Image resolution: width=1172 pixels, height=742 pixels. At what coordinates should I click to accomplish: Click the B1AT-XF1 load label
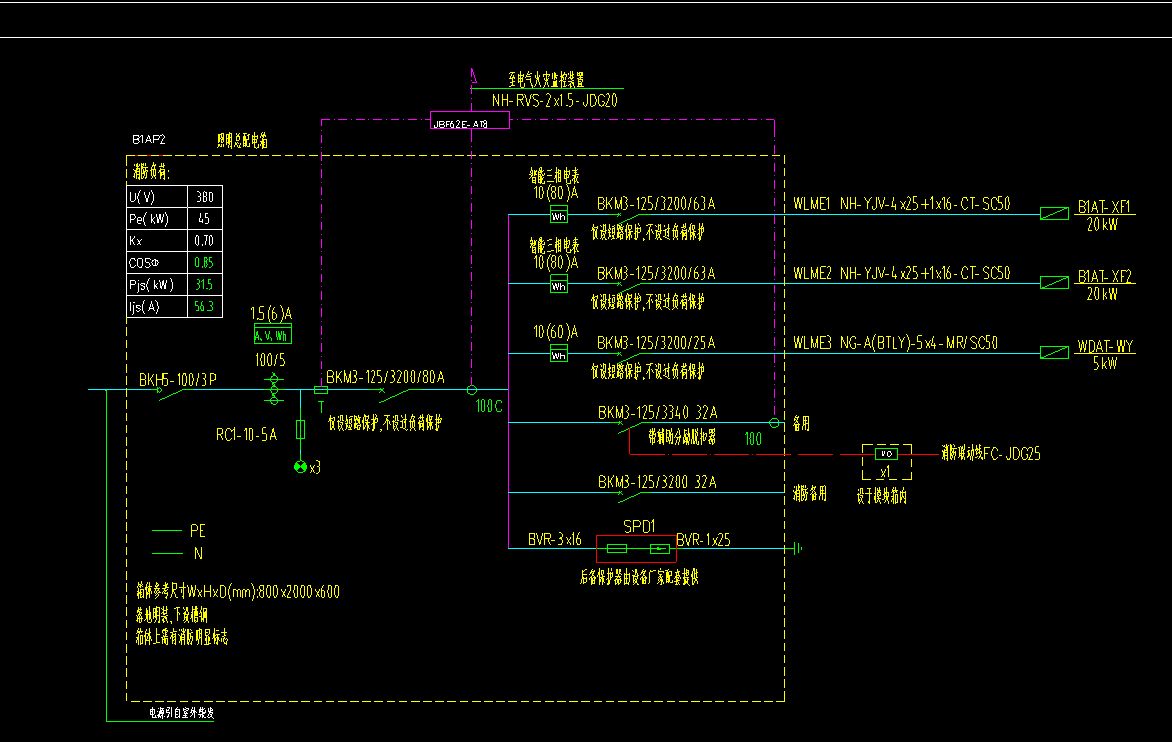(1104, 207)
